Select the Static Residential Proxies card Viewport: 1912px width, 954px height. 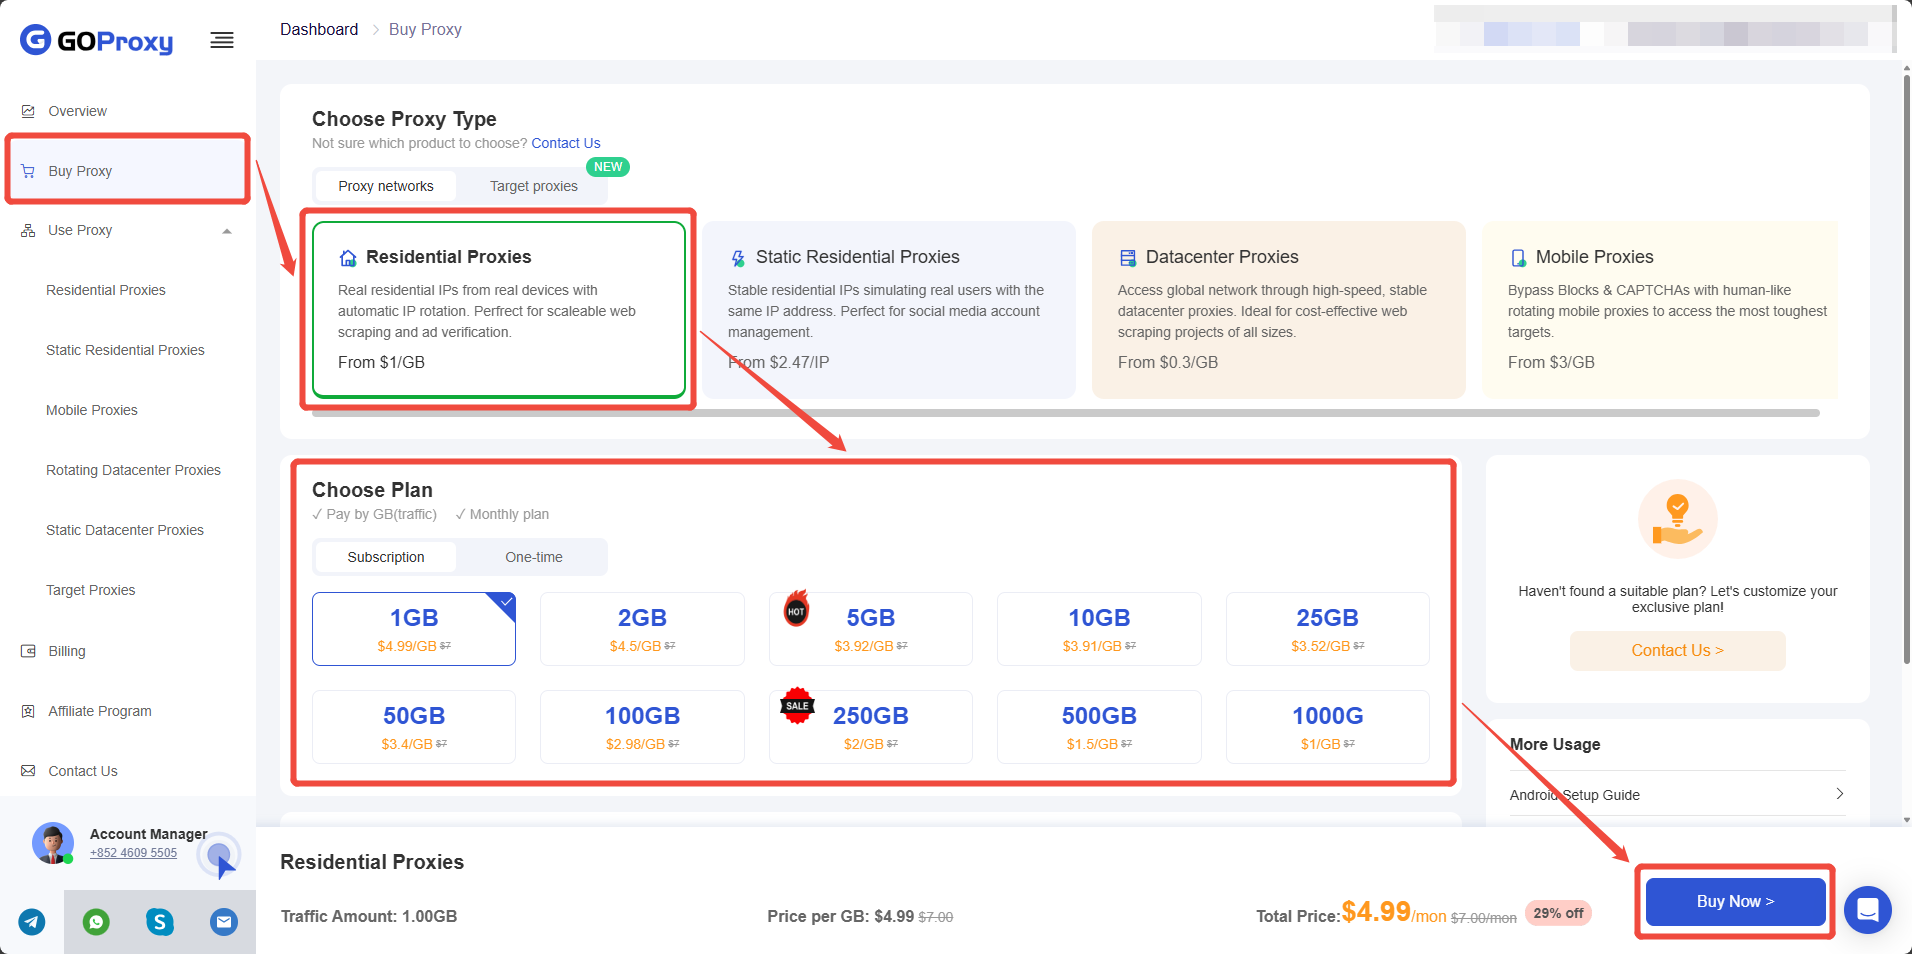point(889,309)
